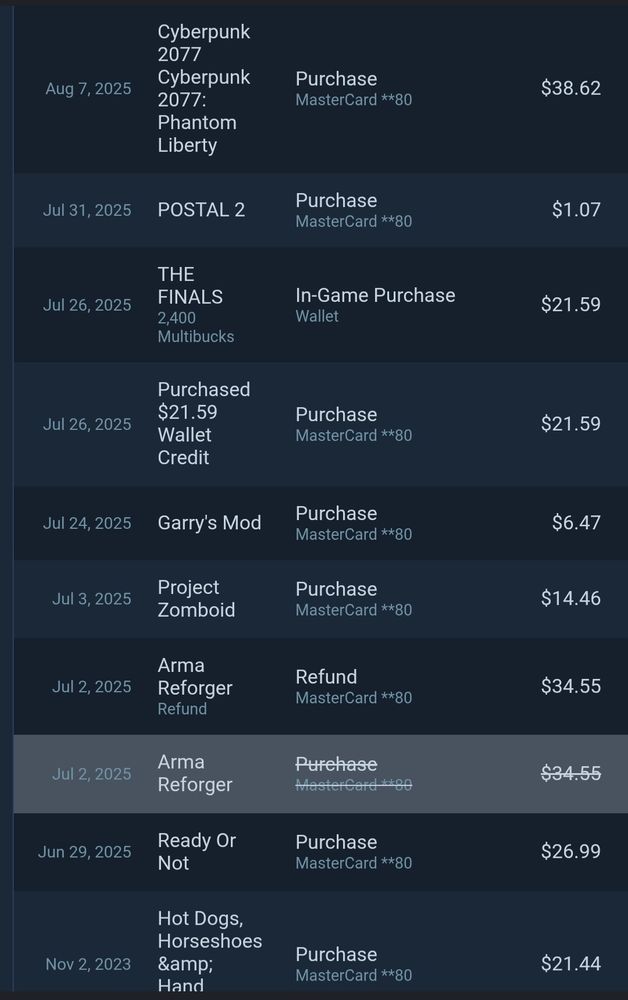The width and height of the screenshot is (628, 1000).
Task: Click the Refund type label
Action: coord(326,677)
